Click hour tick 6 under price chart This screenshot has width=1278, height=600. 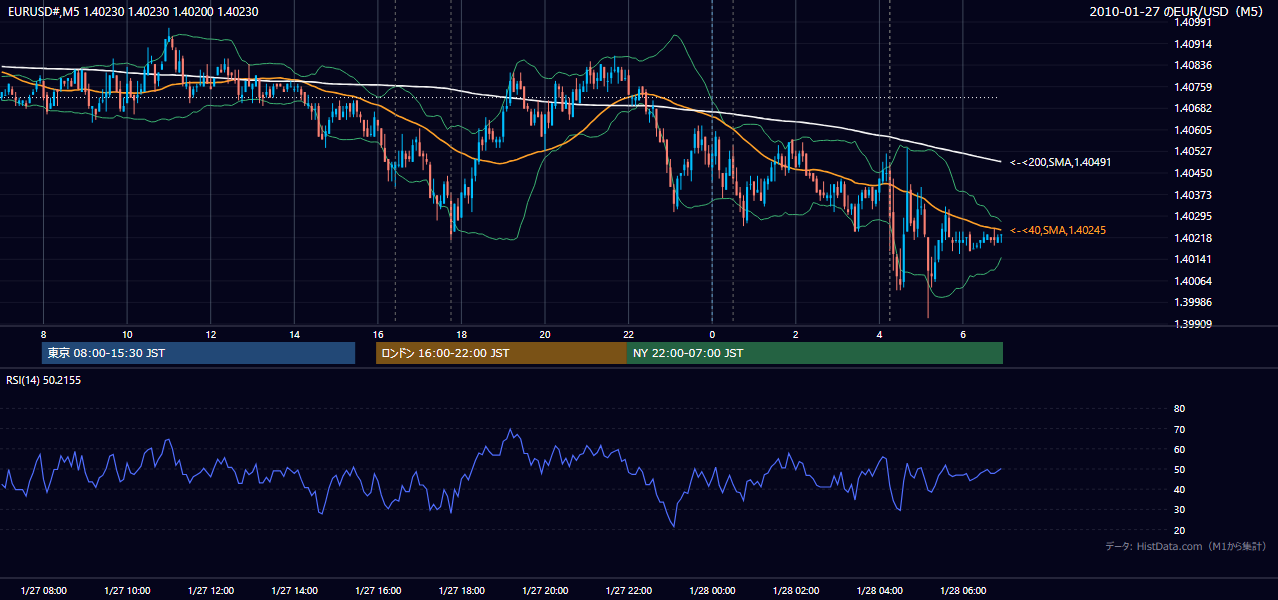tap(962, 334)
